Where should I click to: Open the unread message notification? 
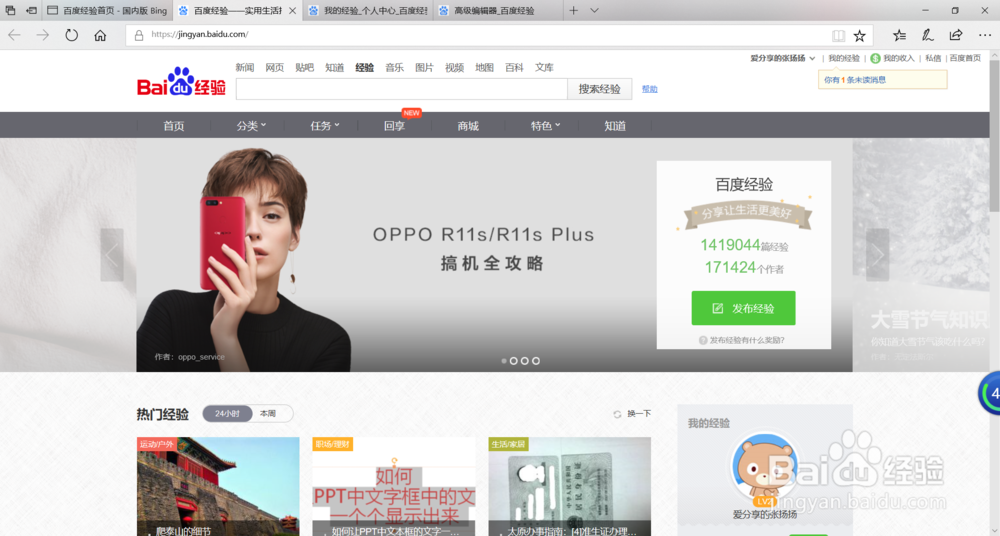pyautogui.click(x=883, y=80)
